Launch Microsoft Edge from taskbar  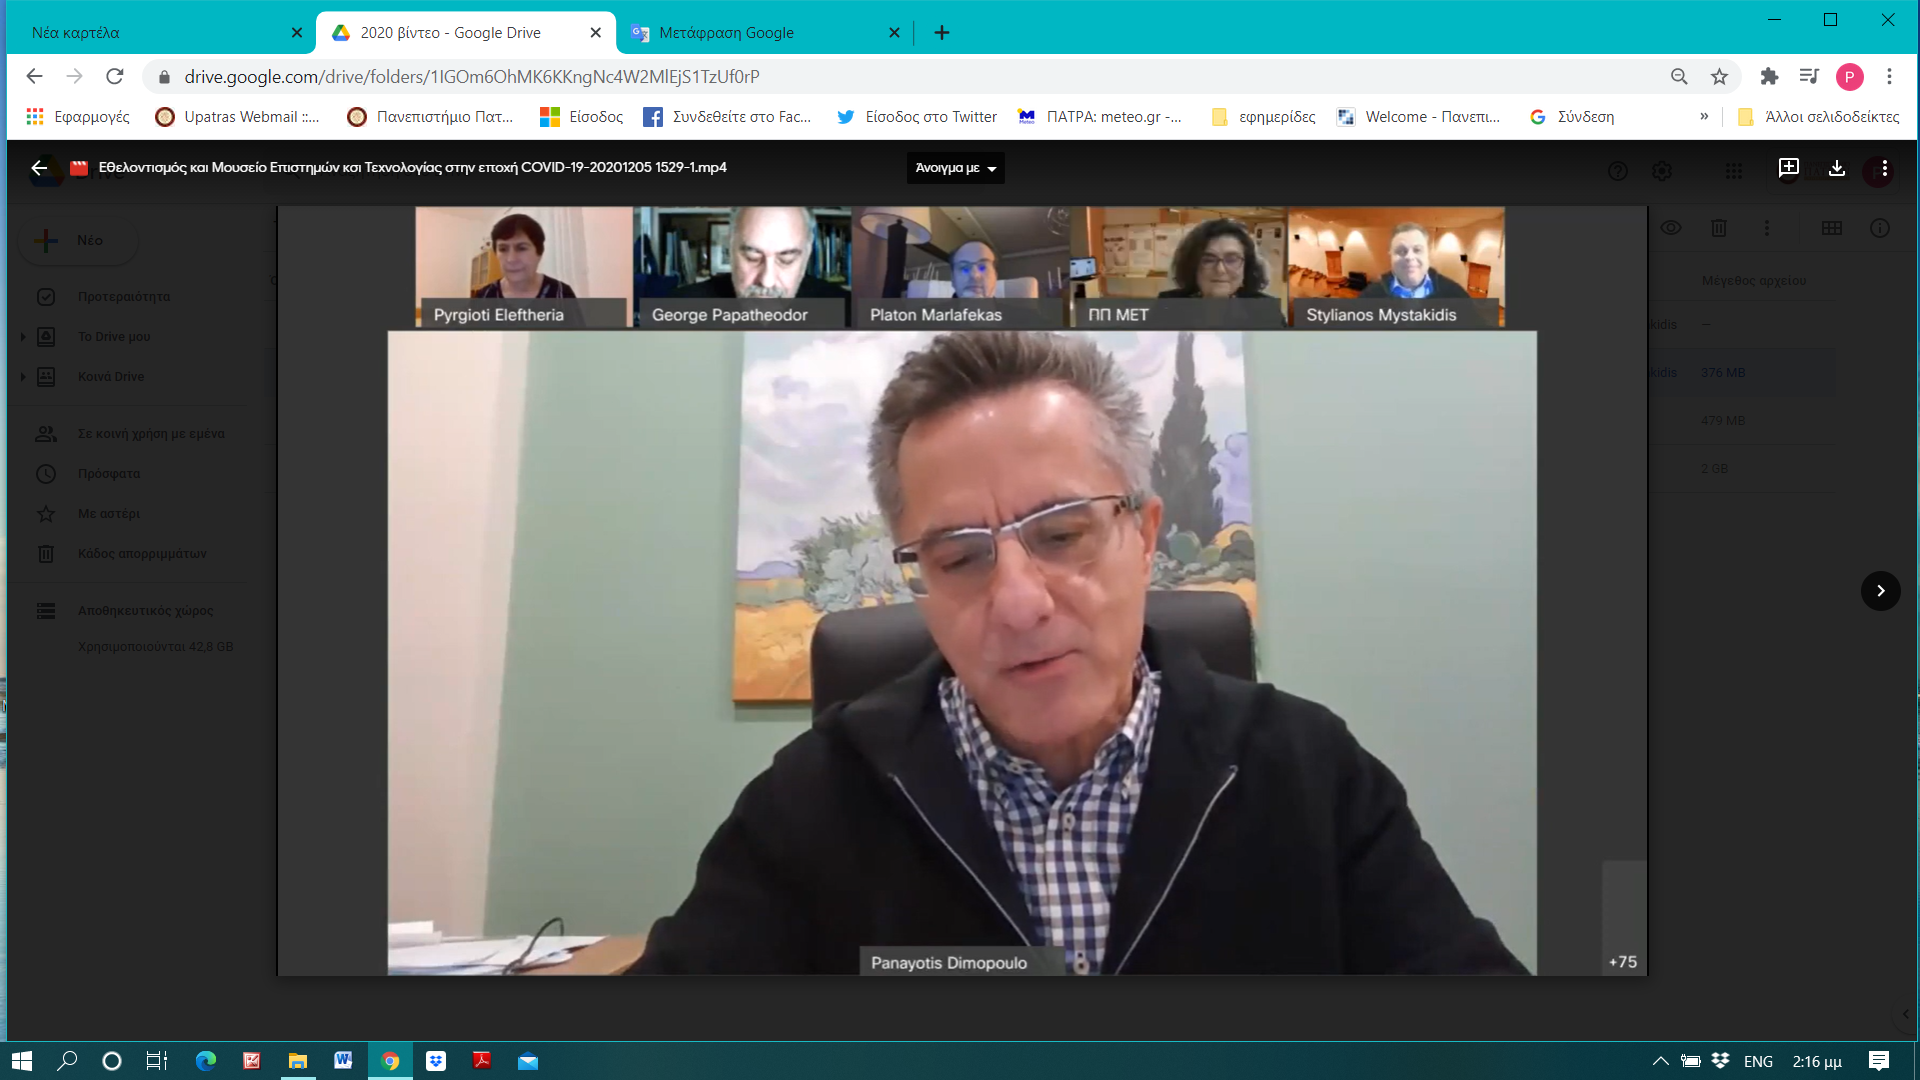click(206, 1061)
